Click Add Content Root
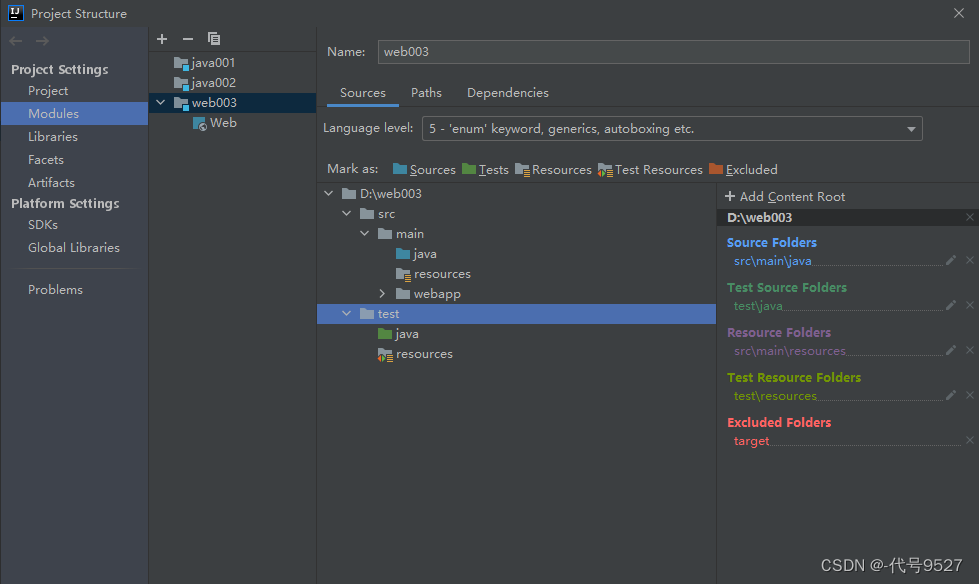979x584 pixels. [x=785, y=197]
